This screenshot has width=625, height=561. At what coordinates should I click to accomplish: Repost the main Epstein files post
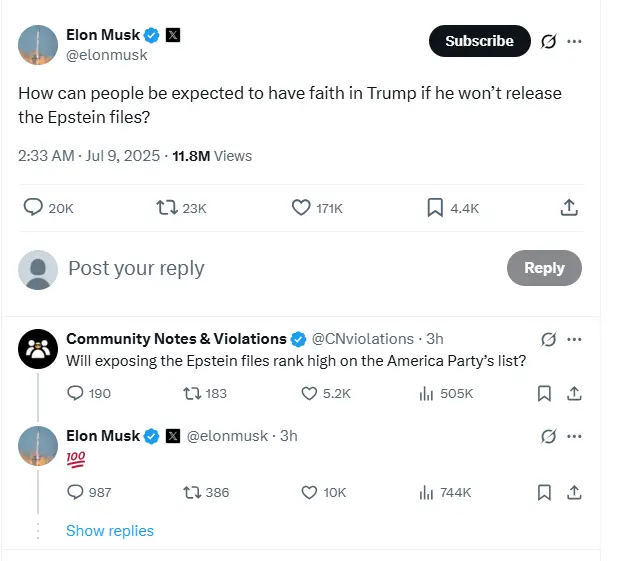(x=168, y=208)
